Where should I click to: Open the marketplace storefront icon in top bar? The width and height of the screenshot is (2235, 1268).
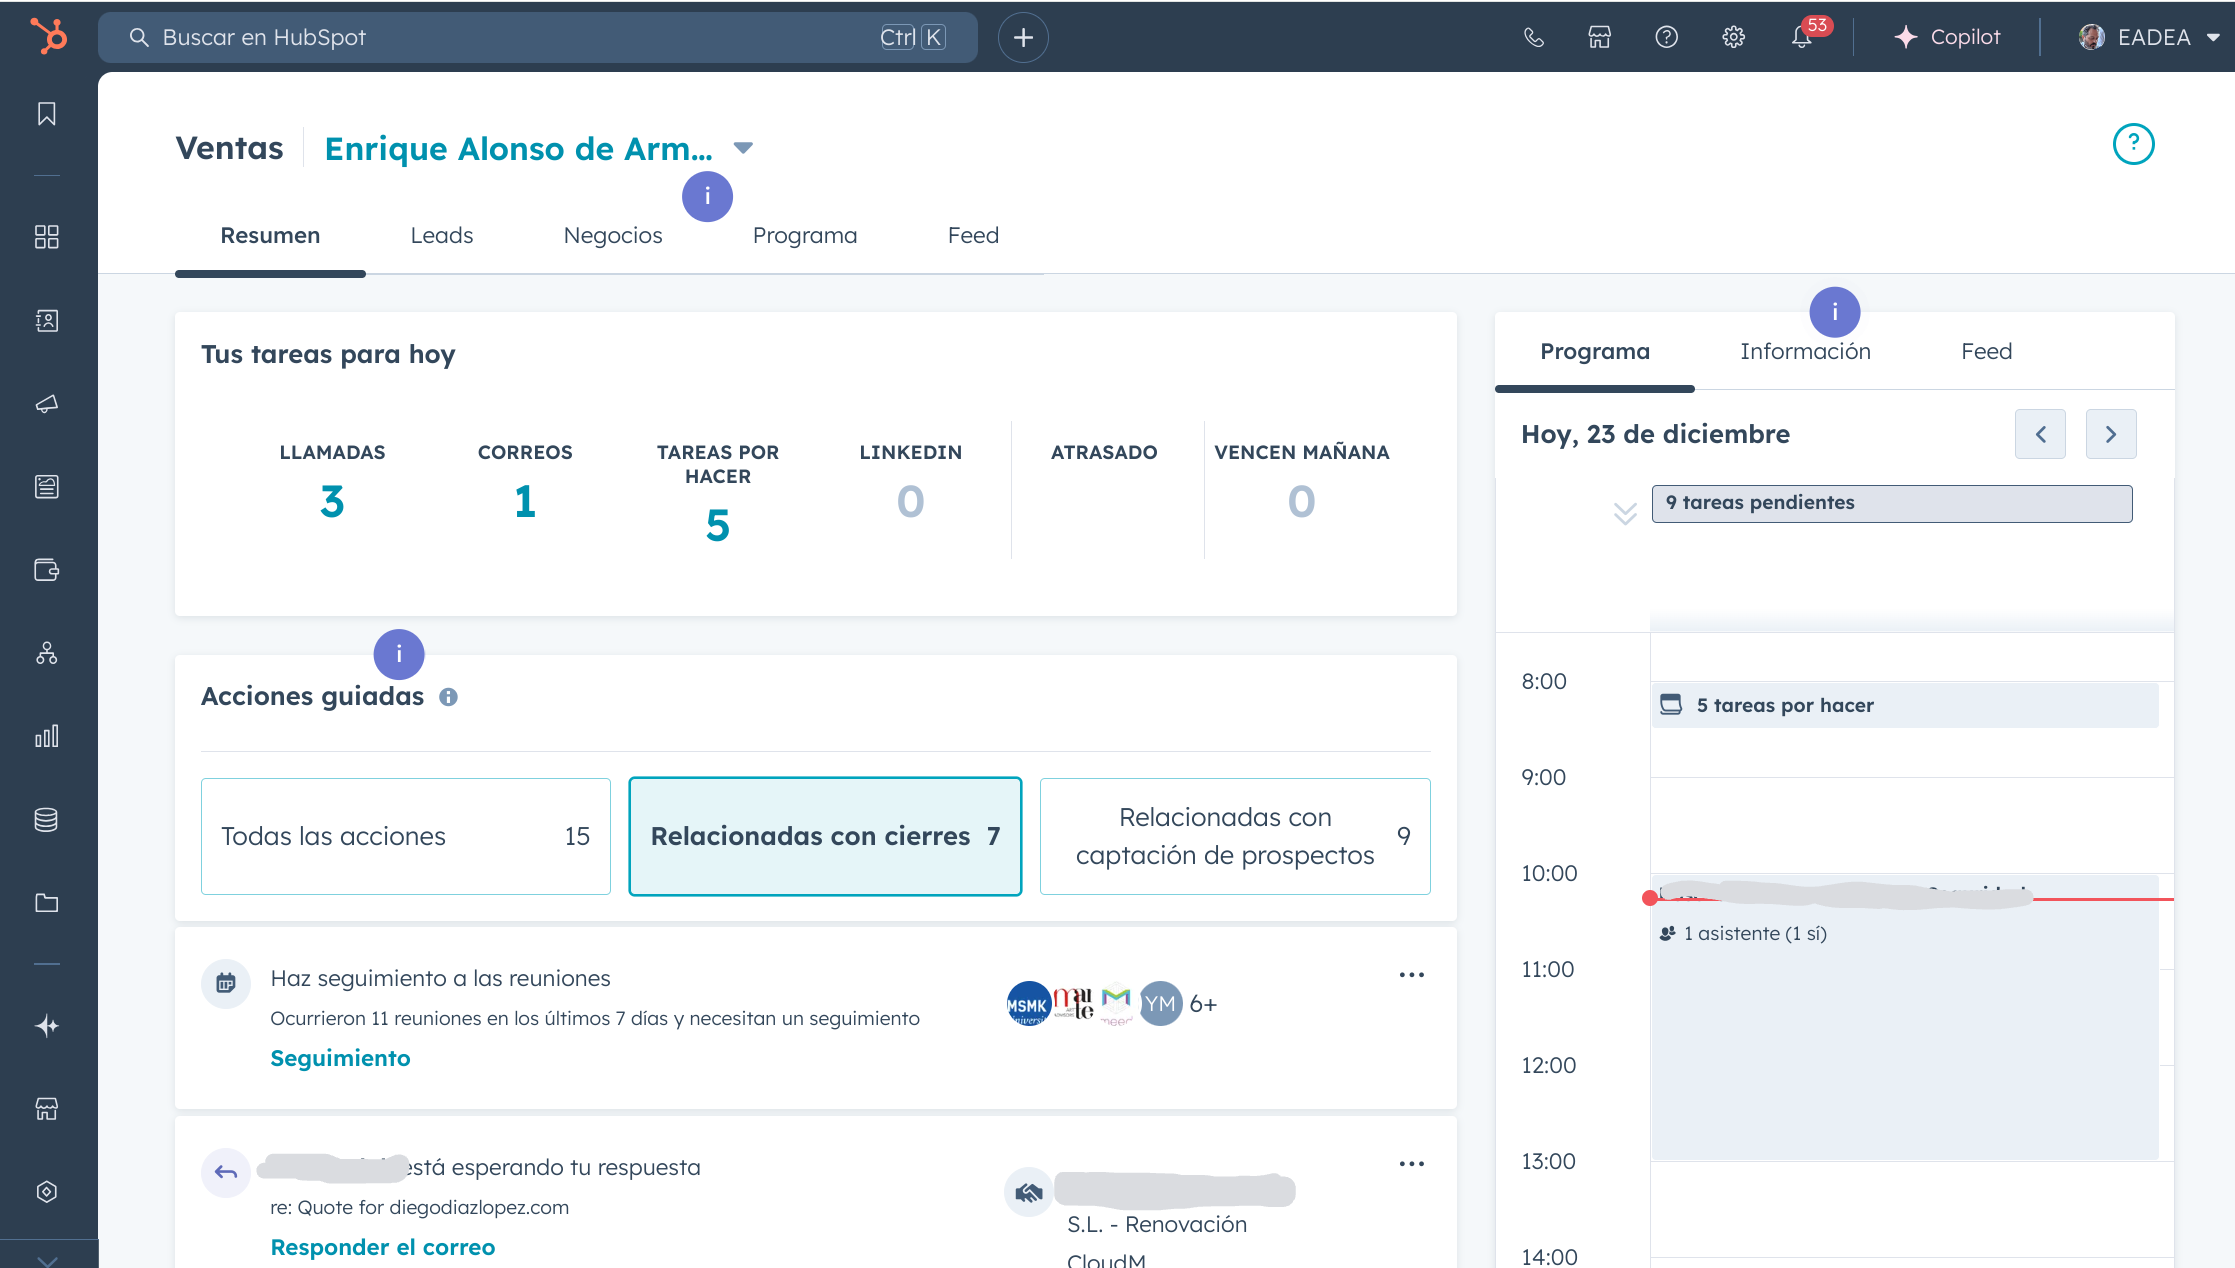tap(1599, 38)
